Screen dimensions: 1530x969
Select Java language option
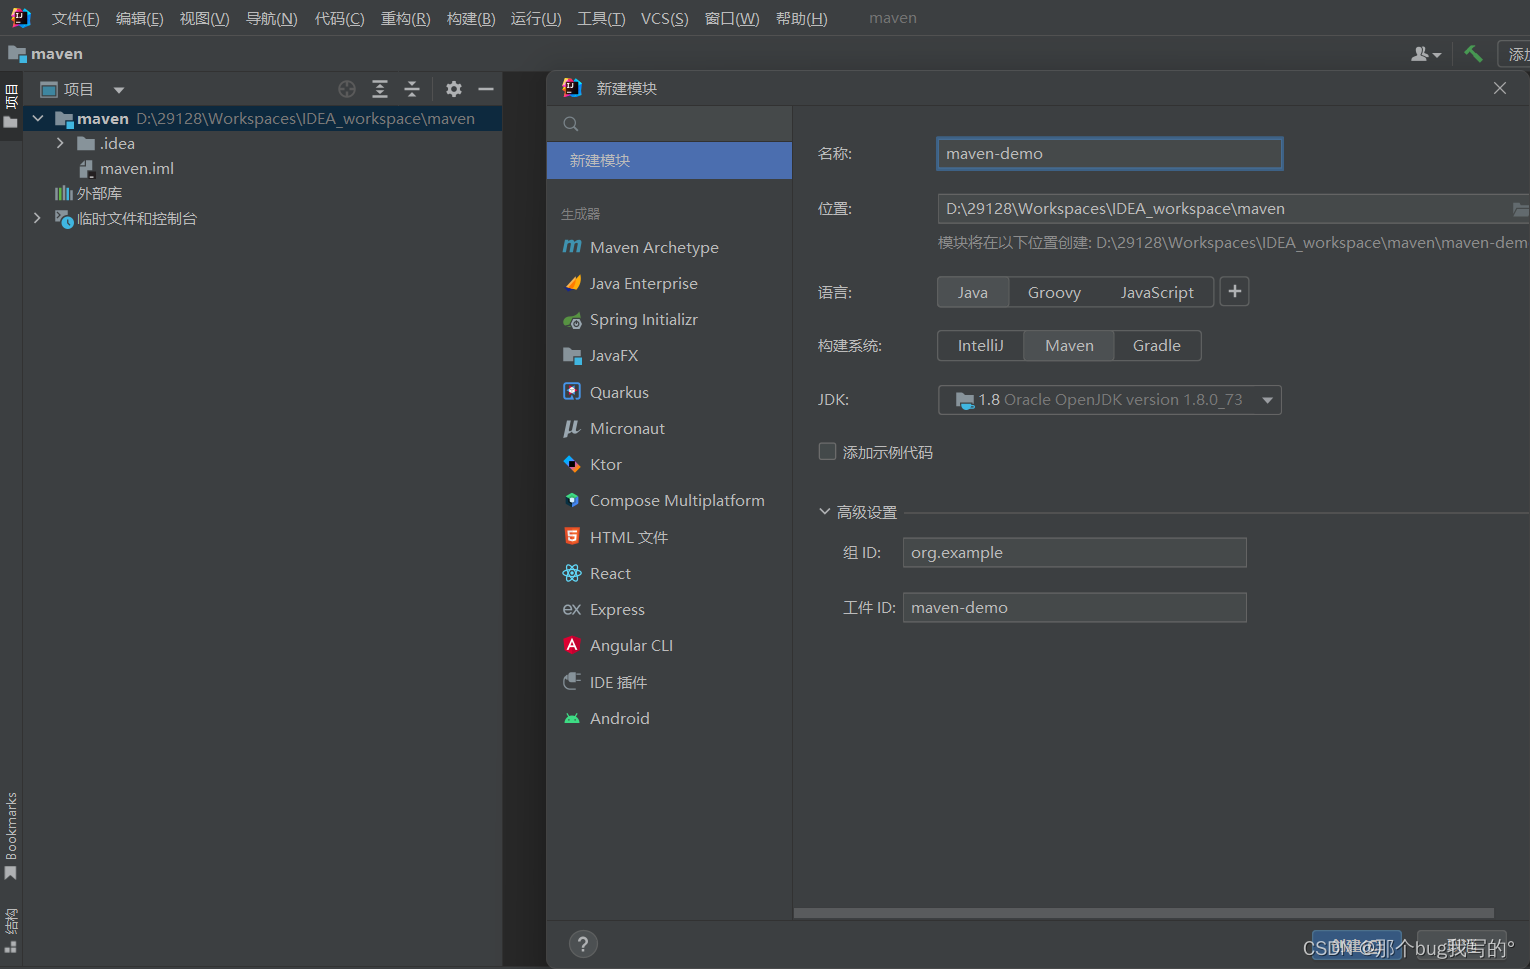coord(973,292)
